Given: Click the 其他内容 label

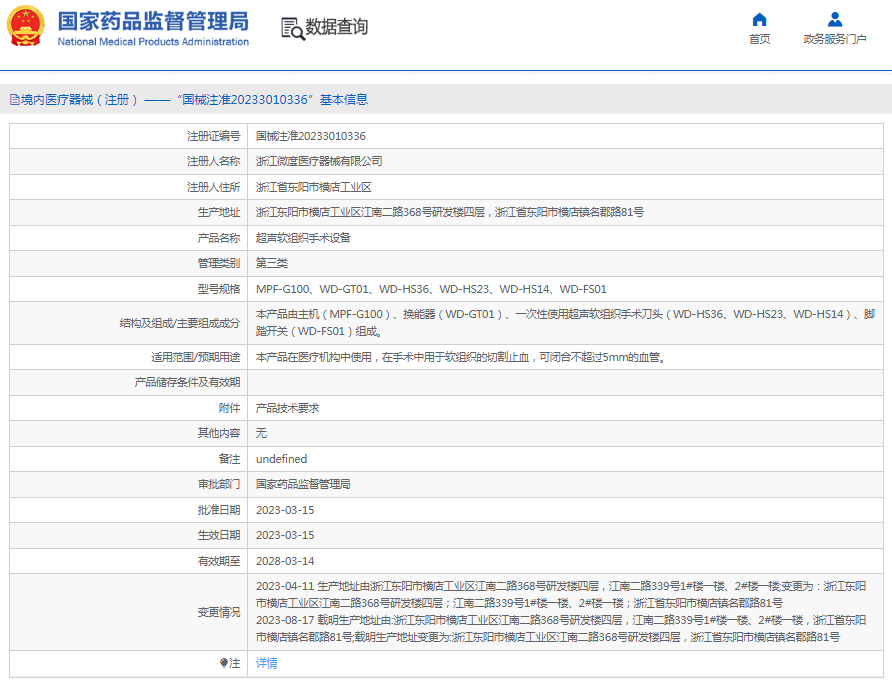Looking at the screenshot, I should coord(218,433).
